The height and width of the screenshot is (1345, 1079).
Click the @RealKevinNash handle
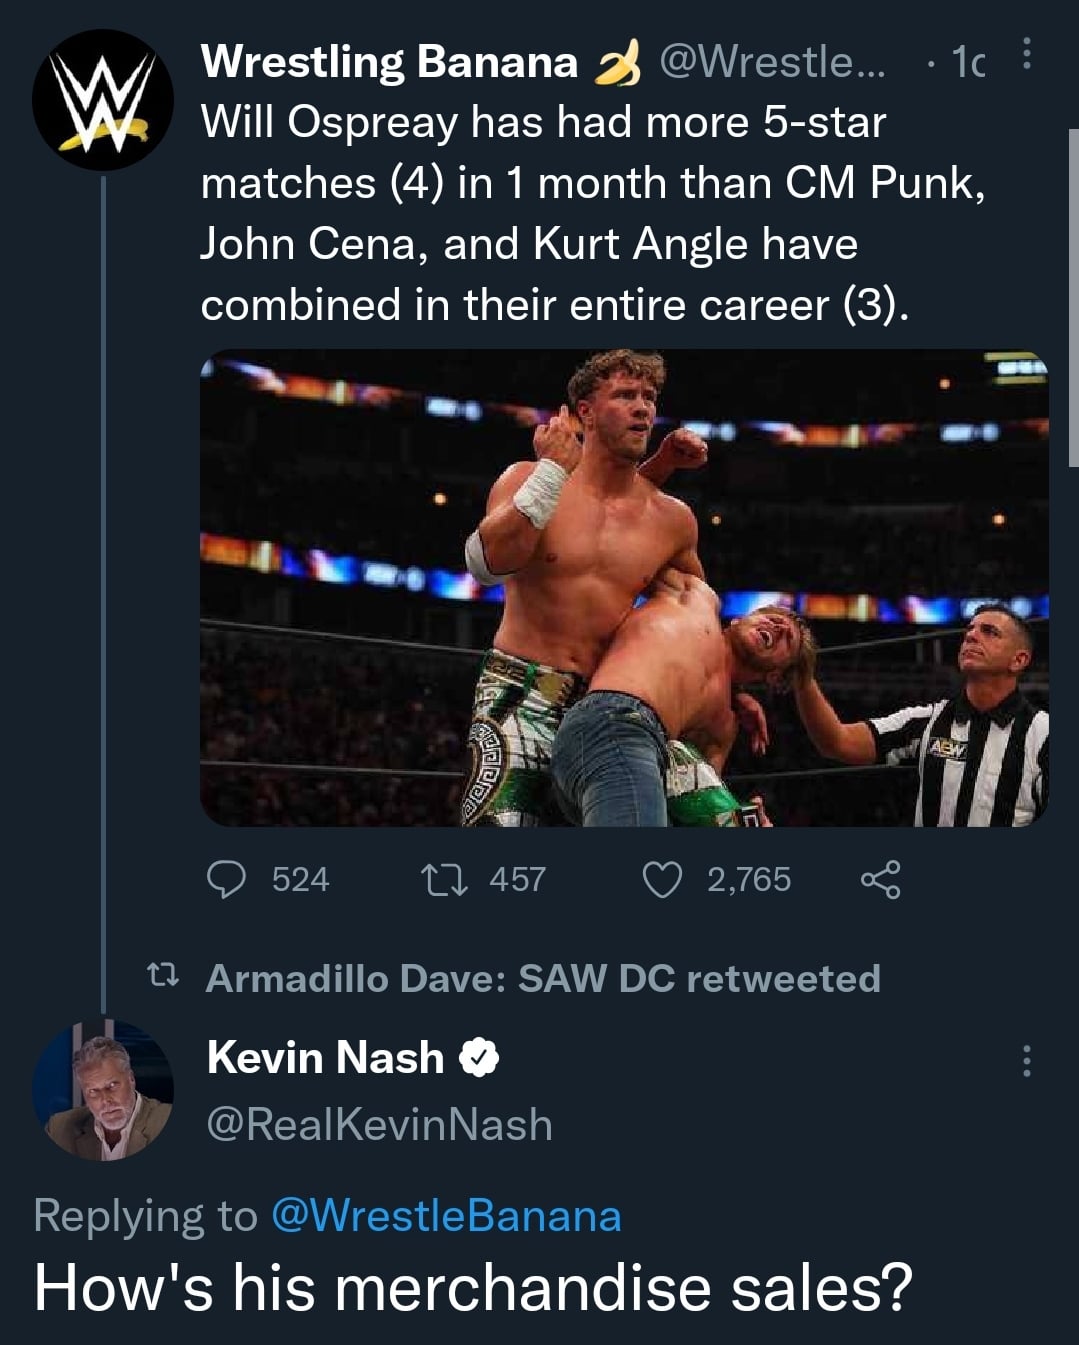click(379, 1124)
